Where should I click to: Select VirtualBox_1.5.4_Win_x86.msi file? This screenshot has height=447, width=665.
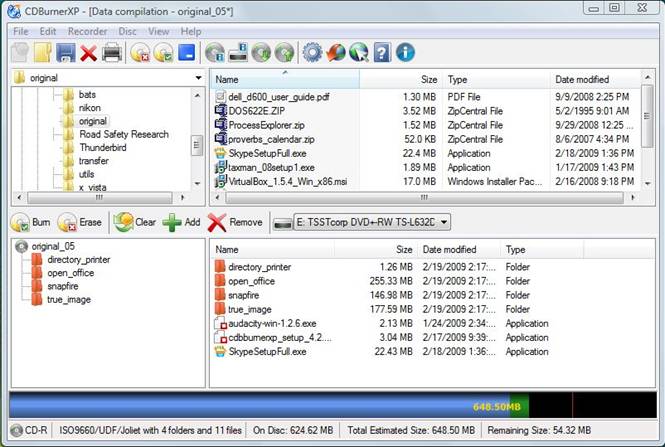(x=288, y=182)
